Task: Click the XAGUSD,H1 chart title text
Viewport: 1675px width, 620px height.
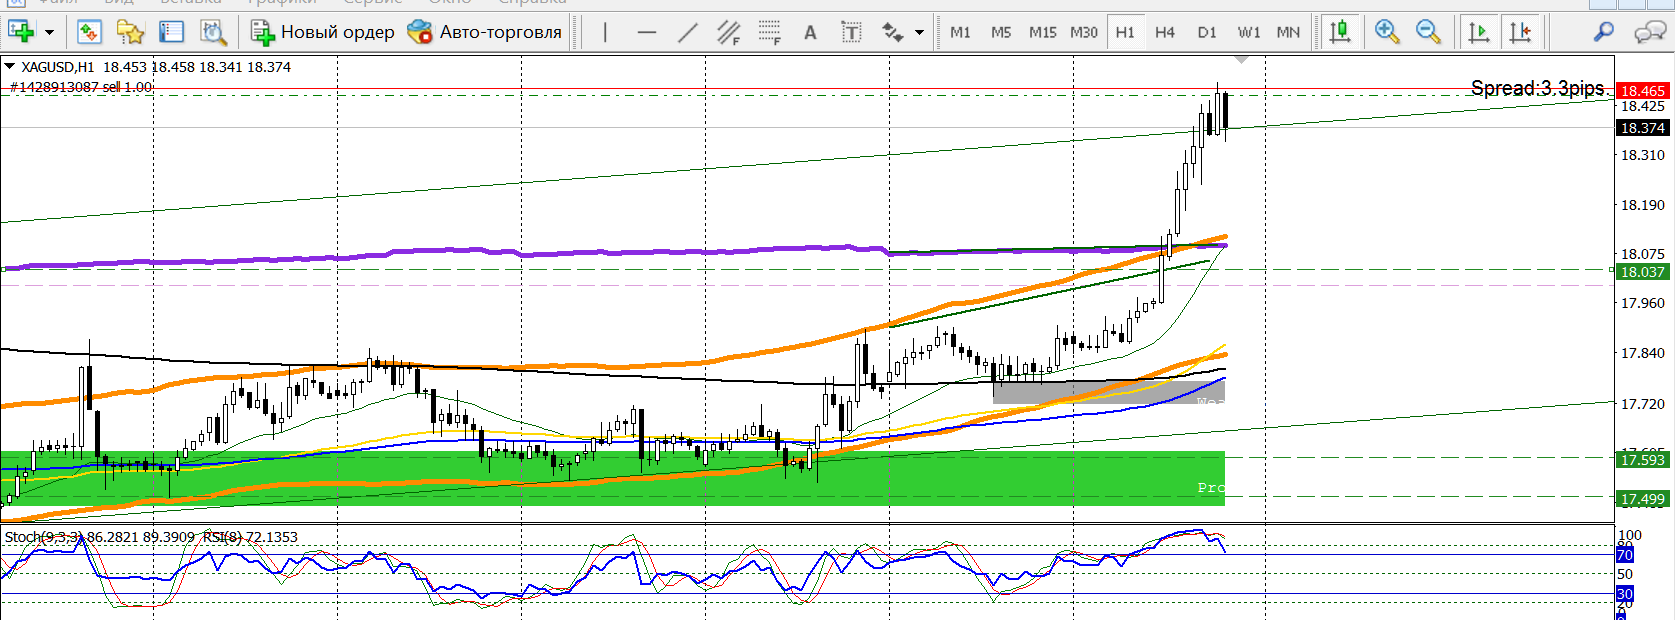Action: pyautogui.click(x=58, y=67)
